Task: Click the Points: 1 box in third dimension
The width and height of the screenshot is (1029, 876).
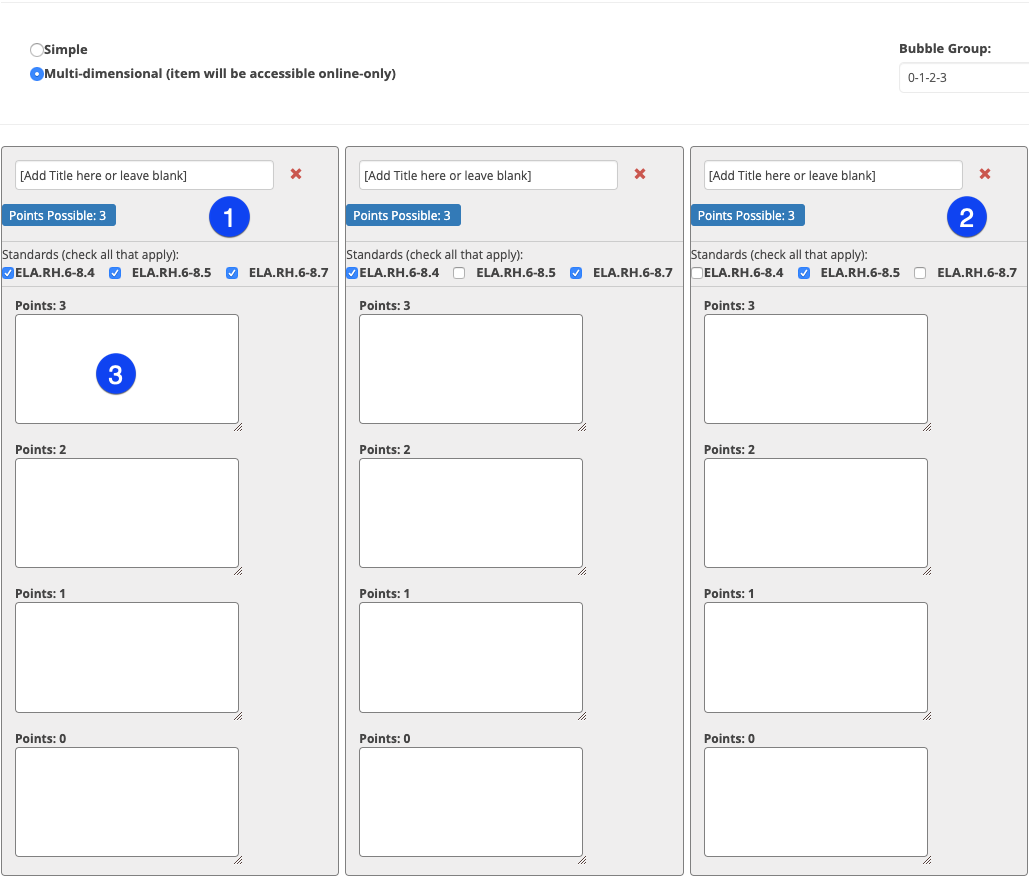Action: 816,657
